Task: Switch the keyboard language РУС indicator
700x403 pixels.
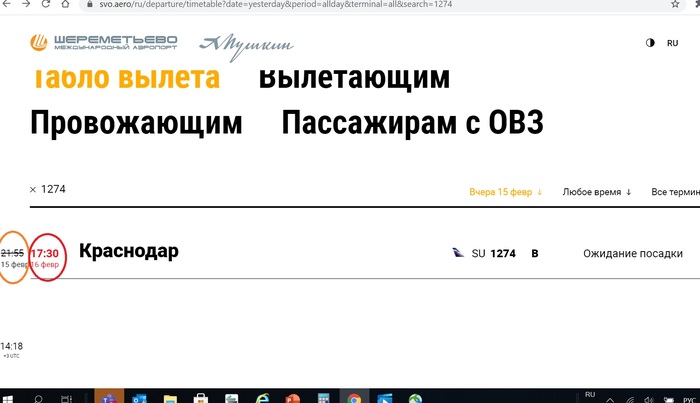Action: pos(689,400)
